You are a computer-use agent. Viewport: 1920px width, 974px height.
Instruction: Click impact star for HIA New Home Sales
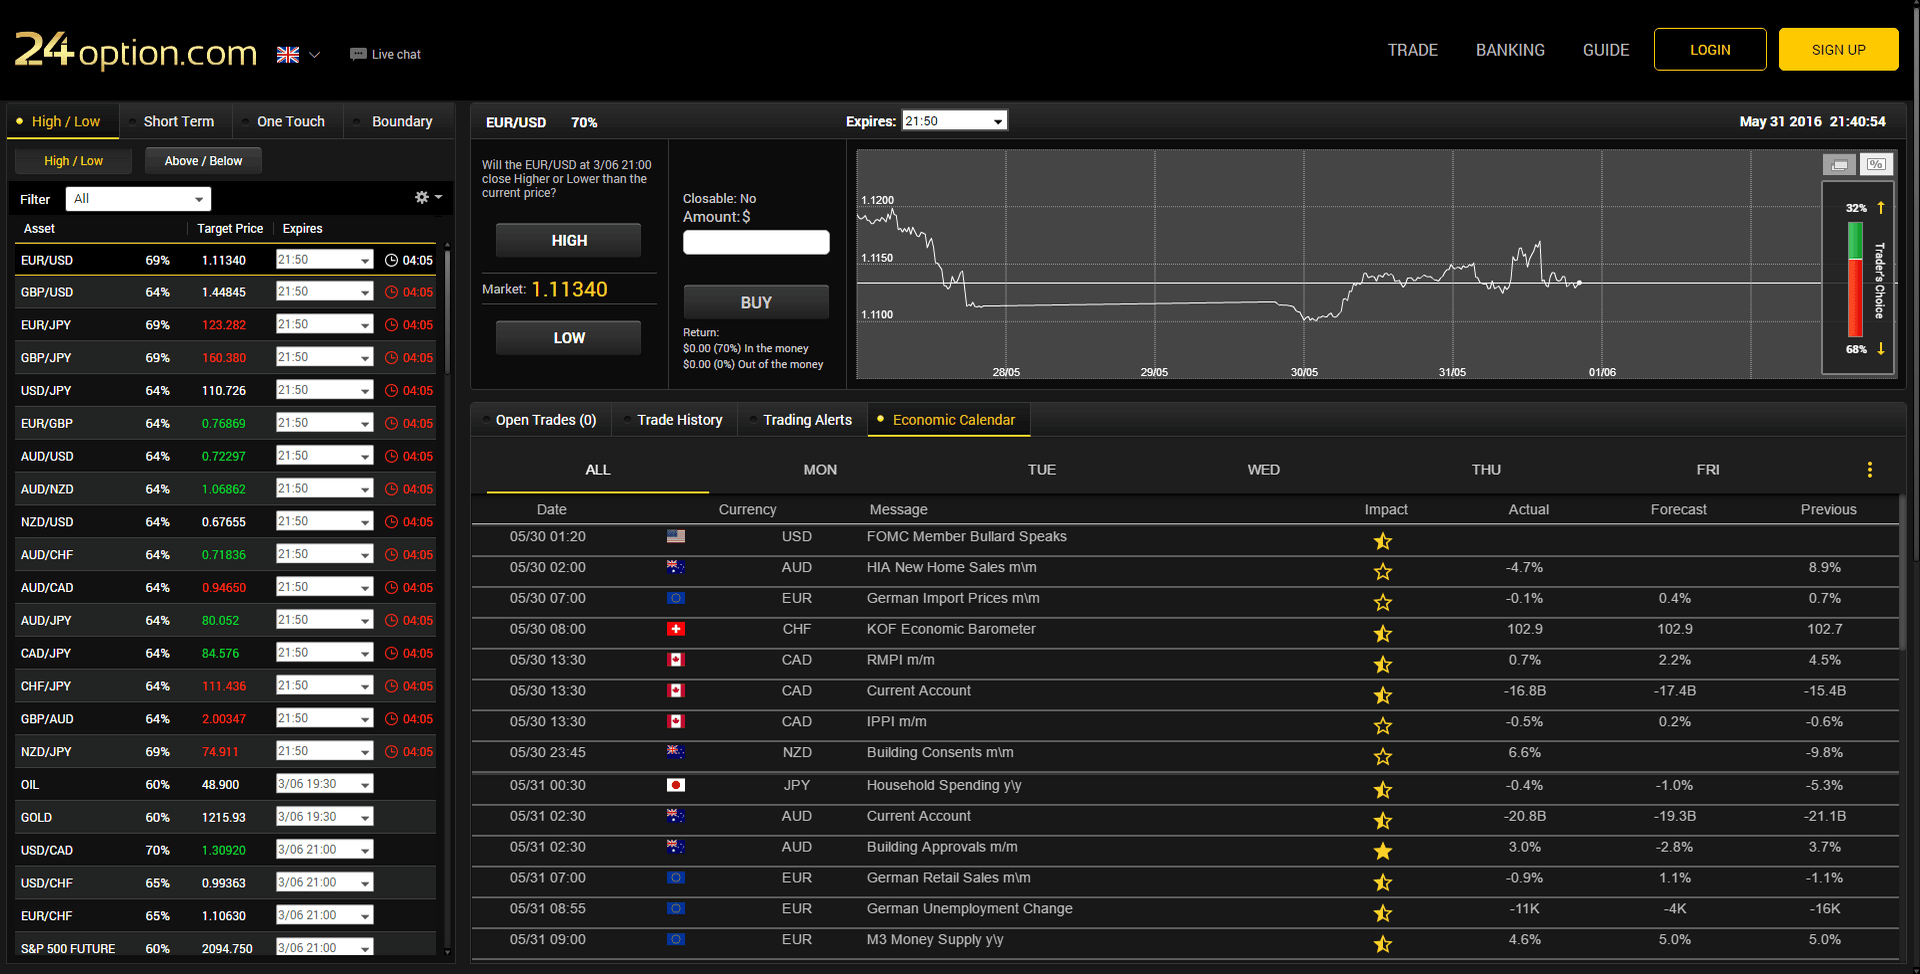(x=1383, y=572)
